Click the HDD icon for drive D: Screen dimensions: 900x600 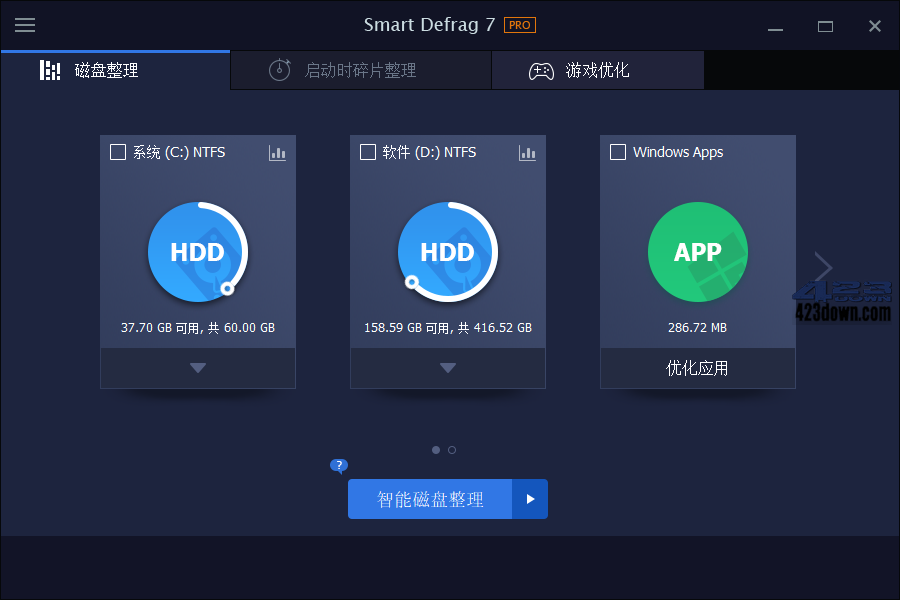click(447, 252)
